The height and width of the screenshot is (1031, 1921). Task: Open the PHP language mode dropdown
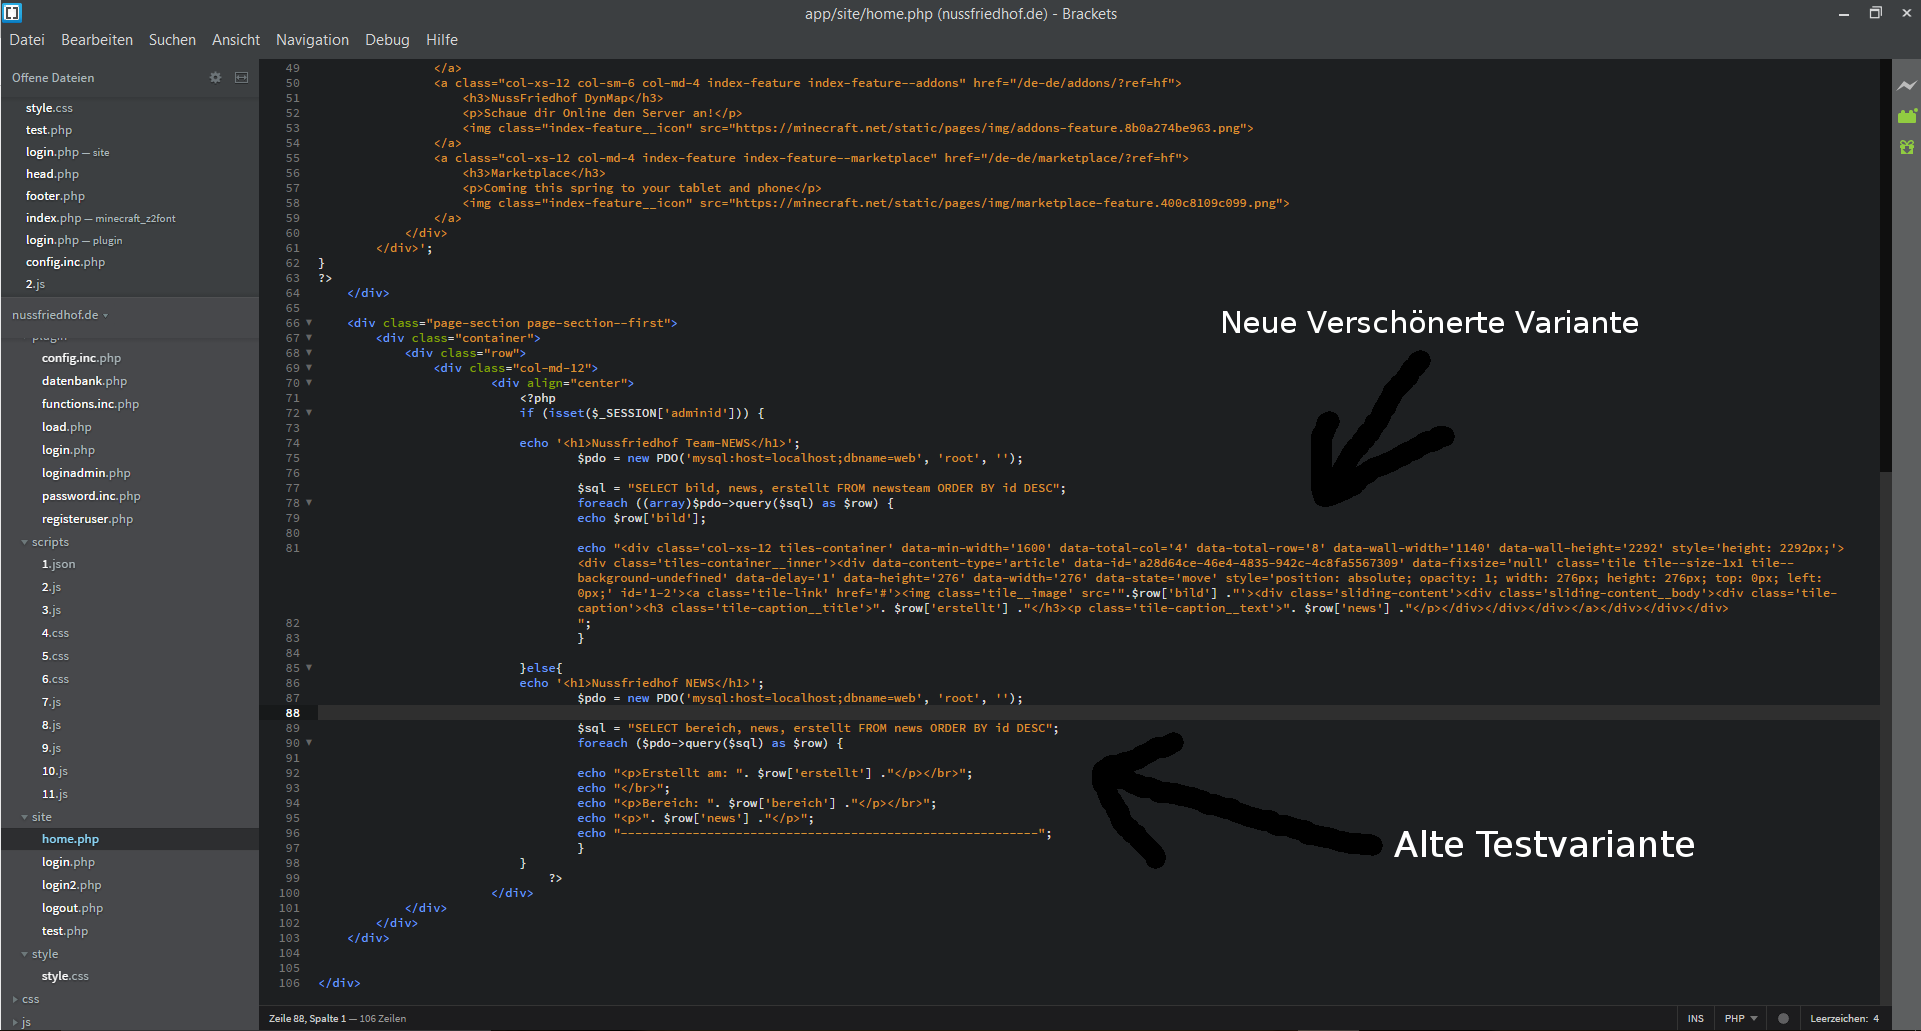pyautogui.click(x=1741, y=1018)
